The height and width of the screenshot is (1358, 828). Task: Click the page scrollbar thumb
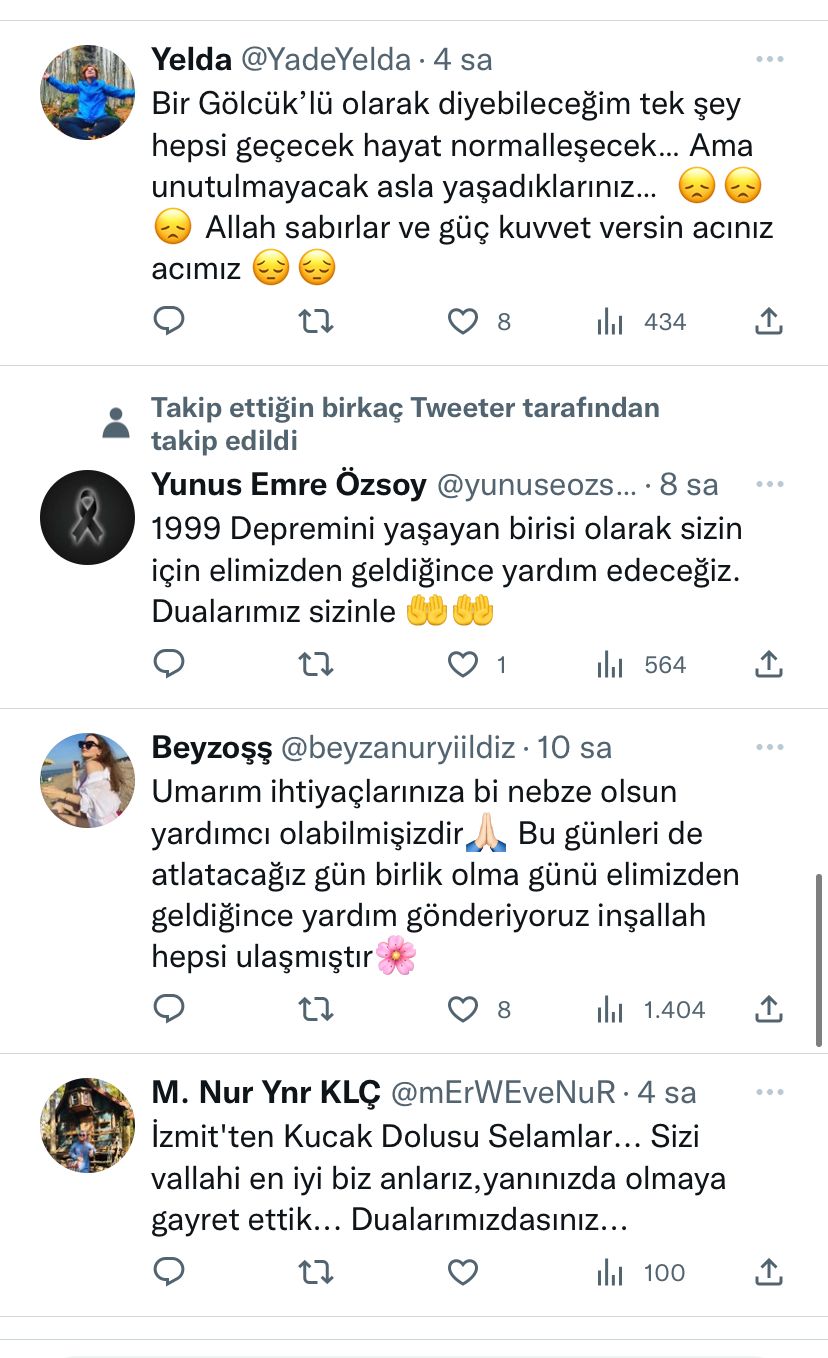(x=820, y=960)
